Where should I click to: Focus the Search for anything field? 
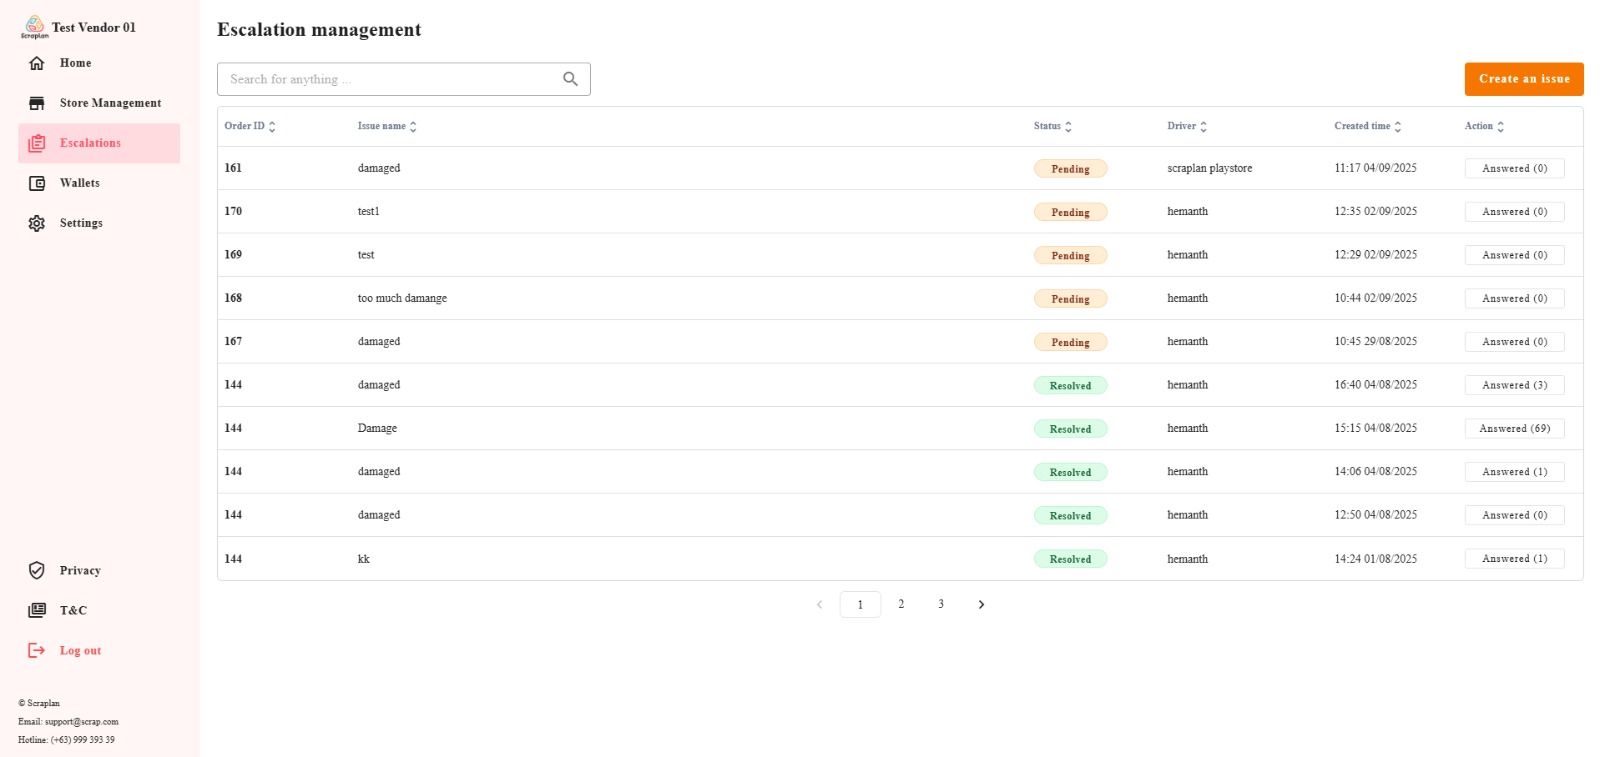coord(390,79)
